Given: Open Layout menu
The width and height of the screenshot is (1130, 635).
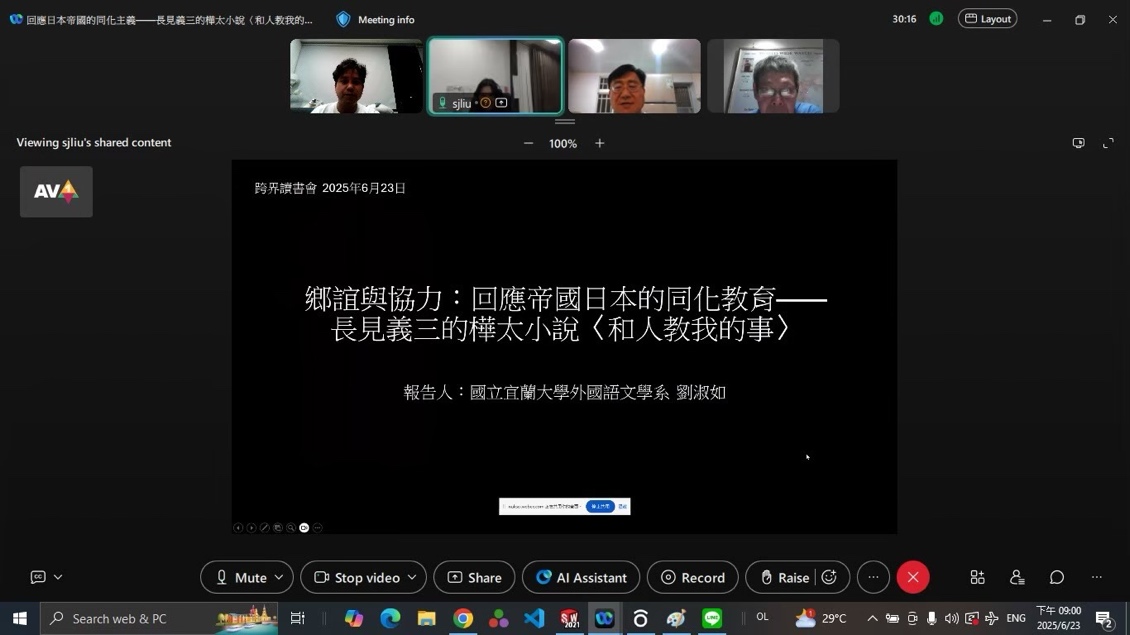Looking at the screenshot, I should (987, 19).
